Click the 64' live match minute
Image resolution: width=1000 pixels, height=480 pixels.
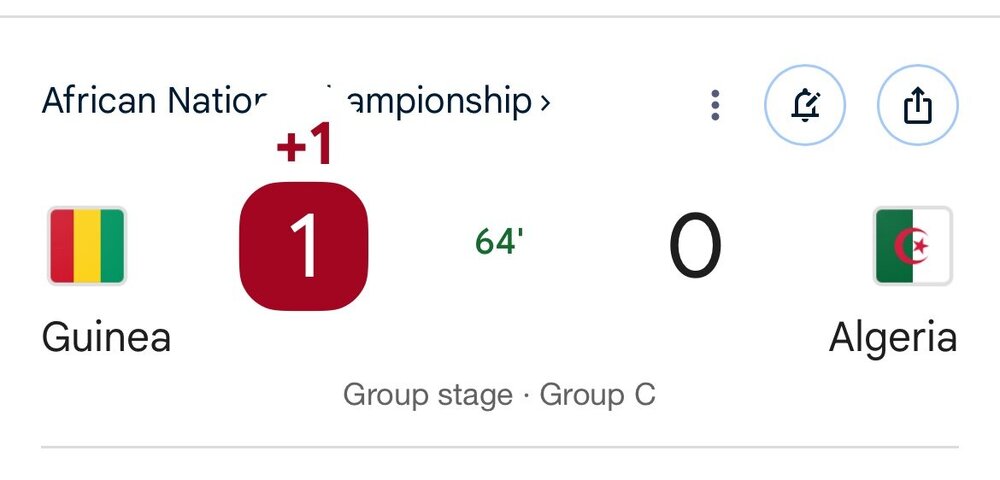click(499, 242)
